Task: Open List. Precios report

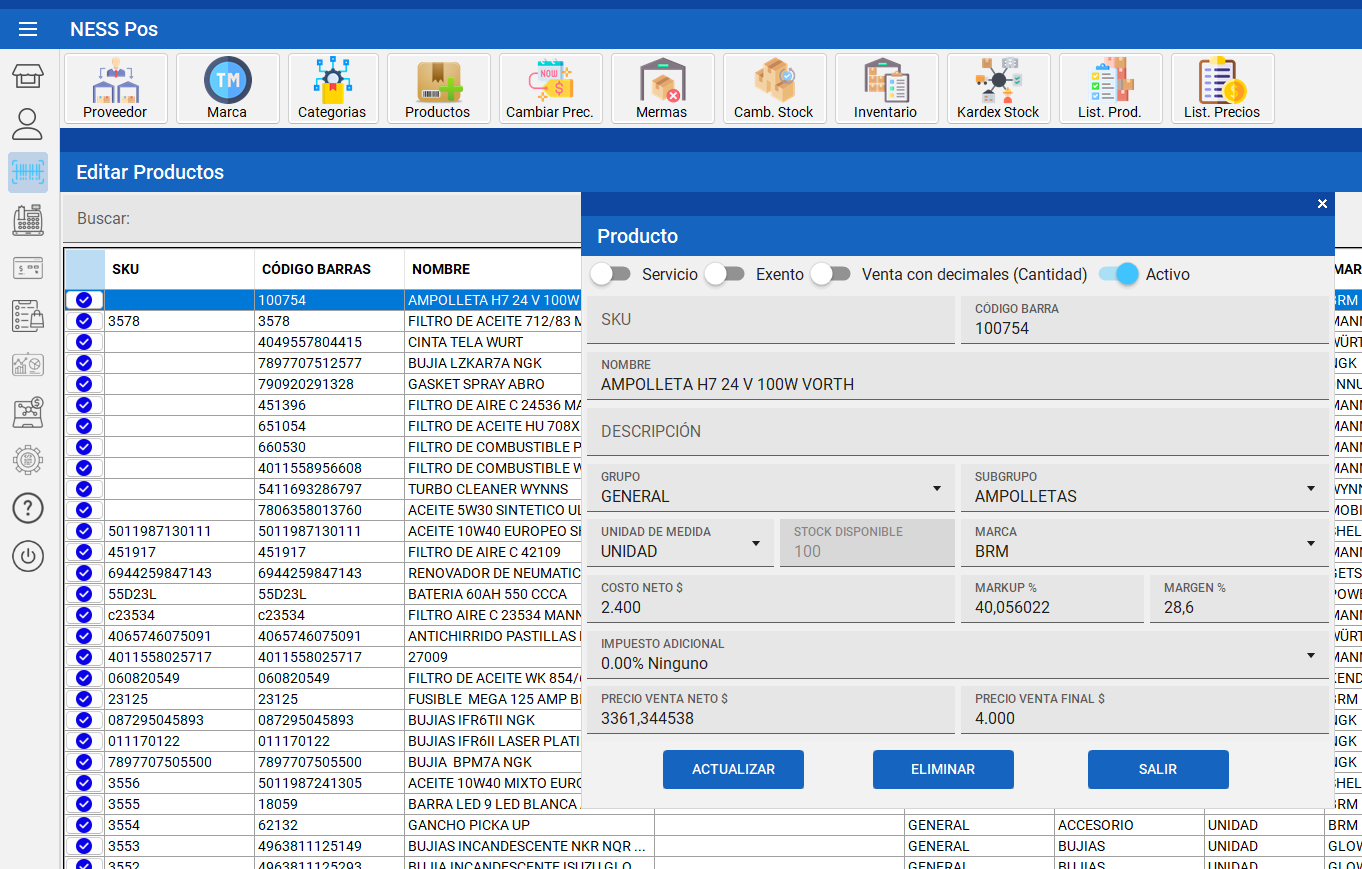Action: click(1222, 89)
